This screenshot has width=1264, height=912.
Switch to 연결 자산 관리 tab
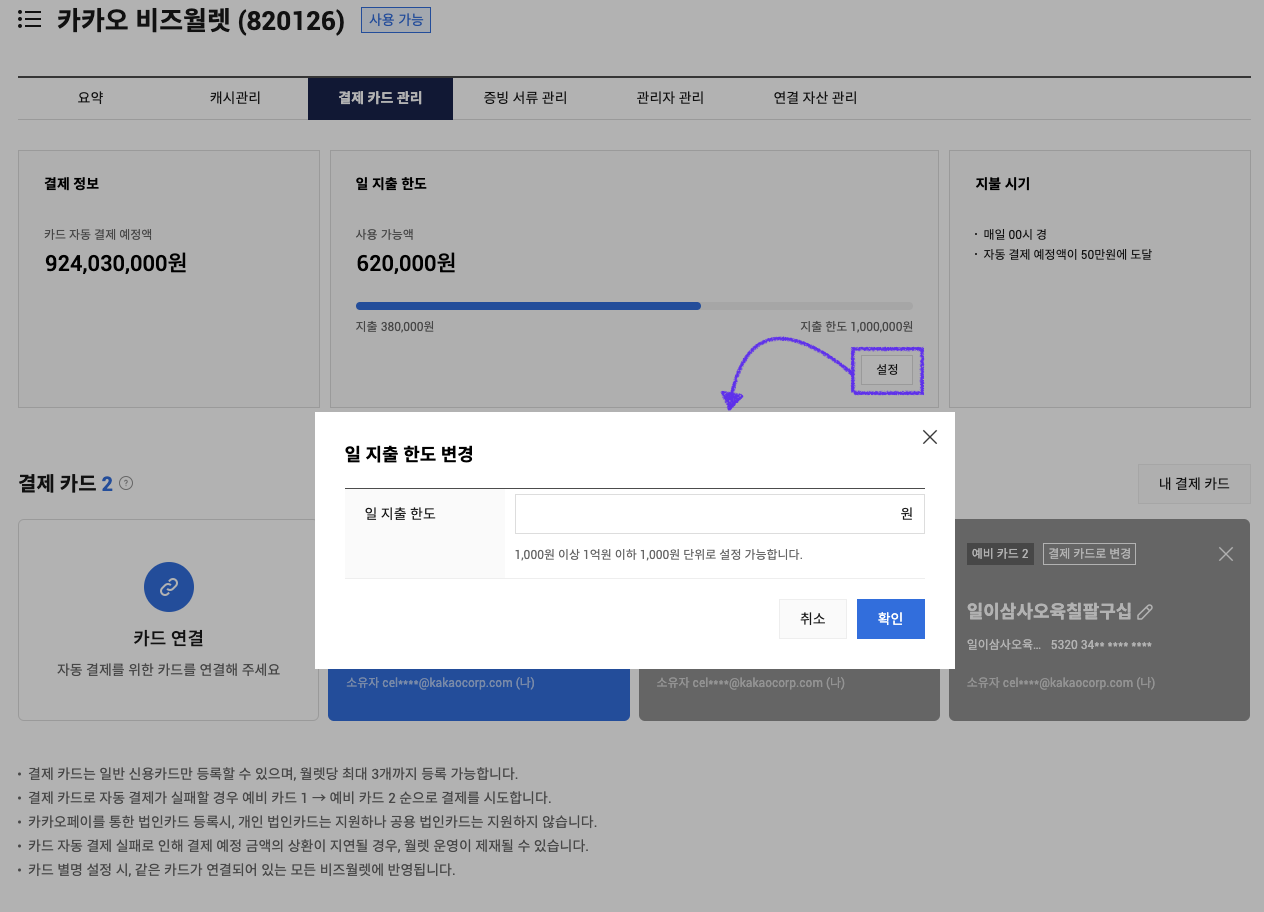(x=815, y=98)
